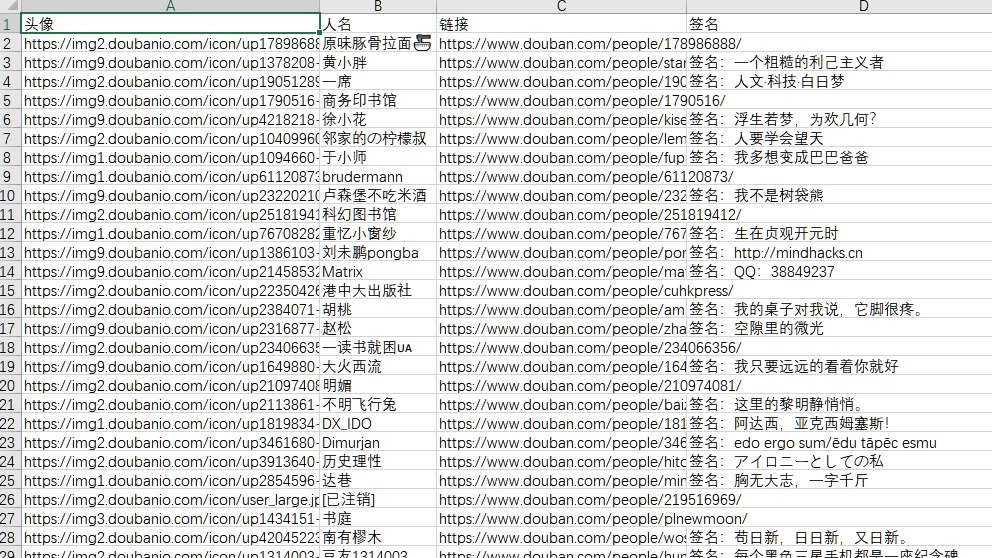
Task: Click link cell douban.com/people/234066356/
Action: point(561,347)
